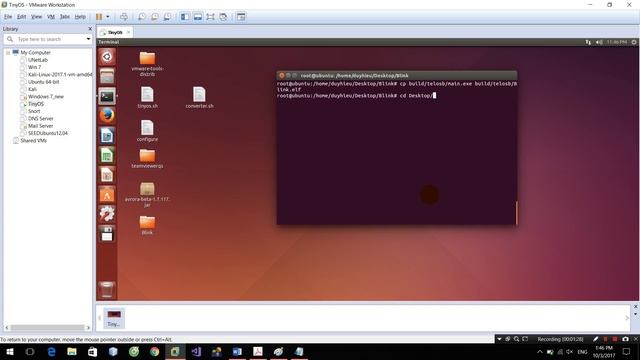This screenshot has height=360, width=640.
Task: Suspend the virtual machine with the pause icon
Action: click(x=99, y=17)
